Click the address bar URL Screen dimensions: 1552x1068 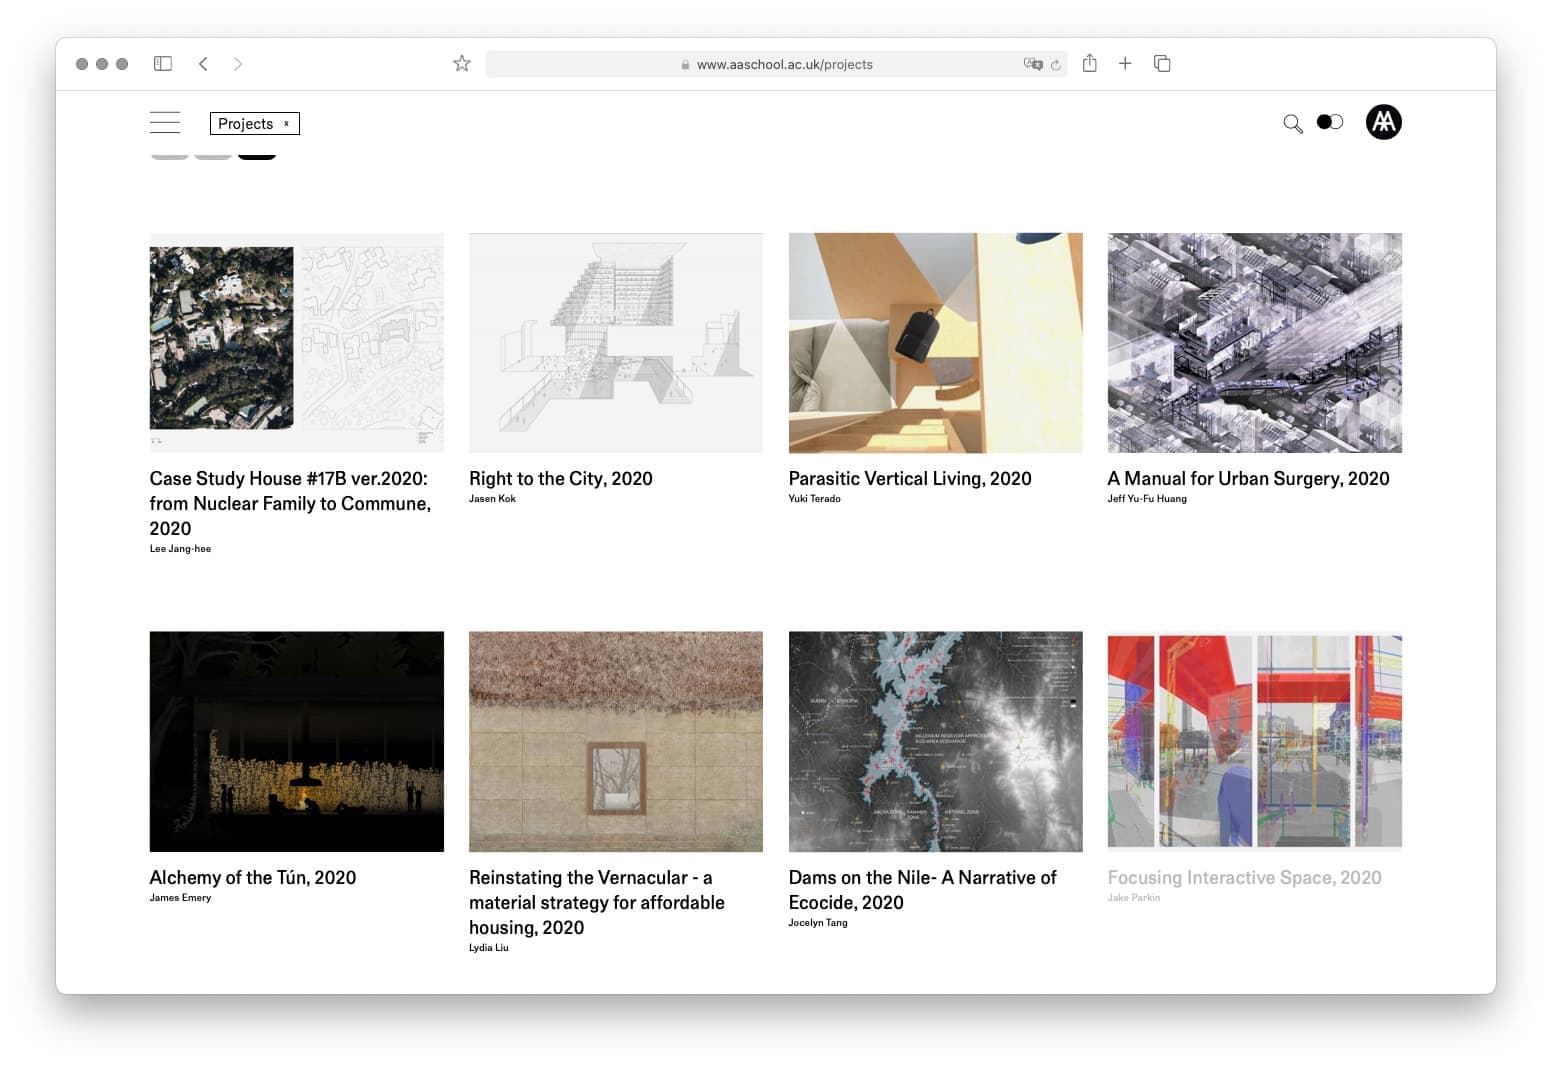(x=783, y=64)
